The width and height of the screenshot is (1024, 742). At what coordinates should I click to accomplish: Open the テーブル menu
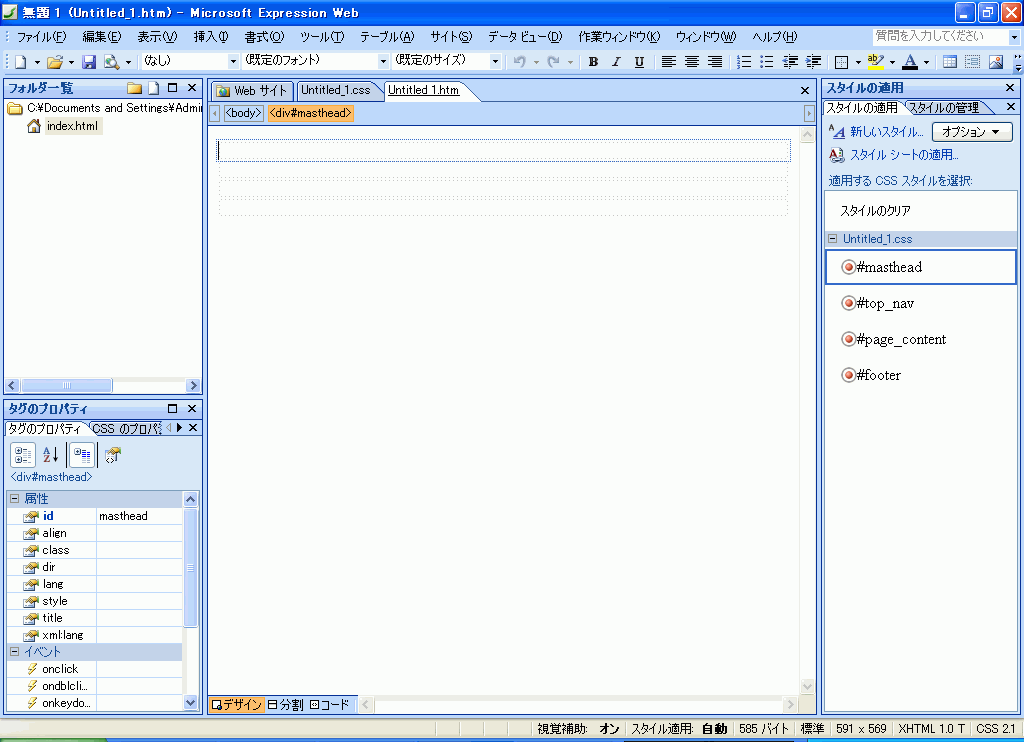coord(387,37)
